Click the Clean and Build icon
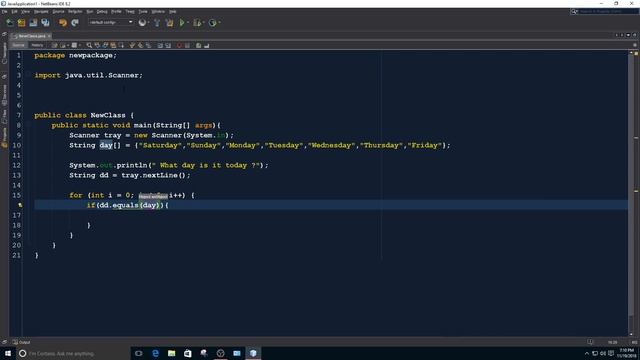 pos(169,23)
